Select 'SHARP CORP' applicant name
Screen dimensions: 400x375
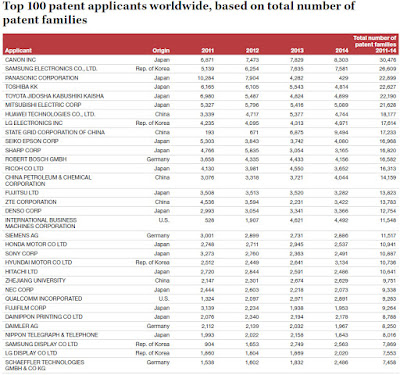click(x=23, y=150)
